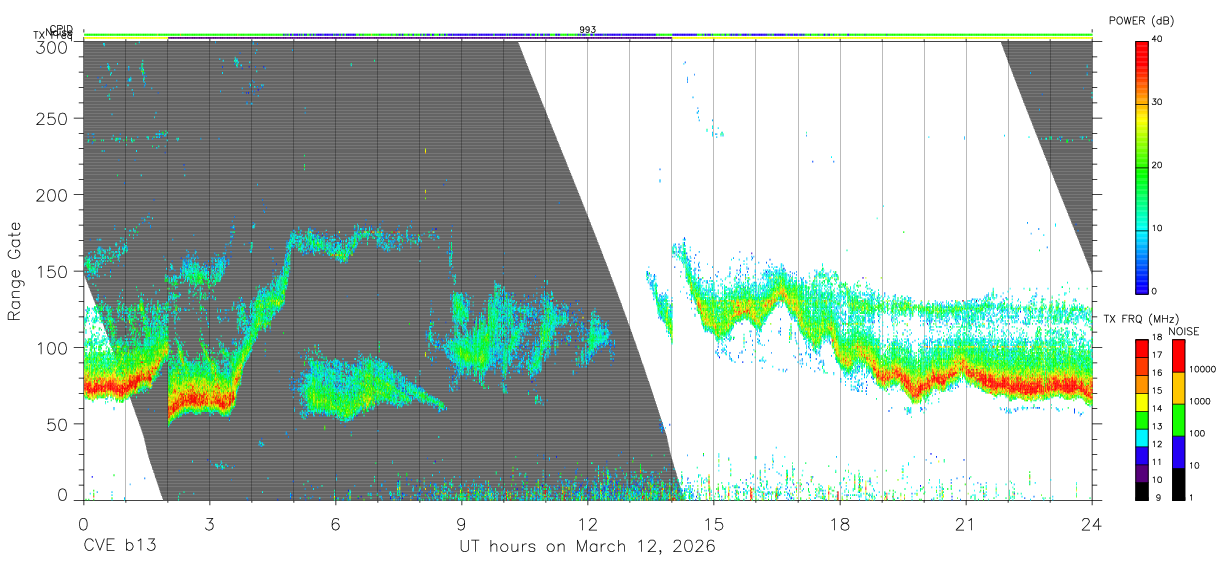Click the NOISE legend title
Viewport: 1228px width, 567px height.
(x=1184, y=331)
